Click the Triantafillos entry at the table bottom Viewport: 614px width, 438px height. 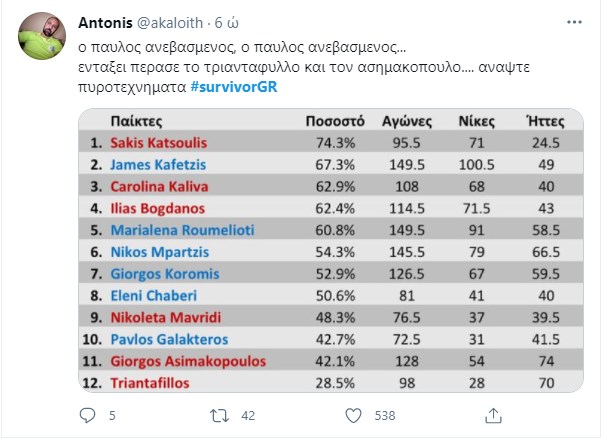[x=150, y=383]
